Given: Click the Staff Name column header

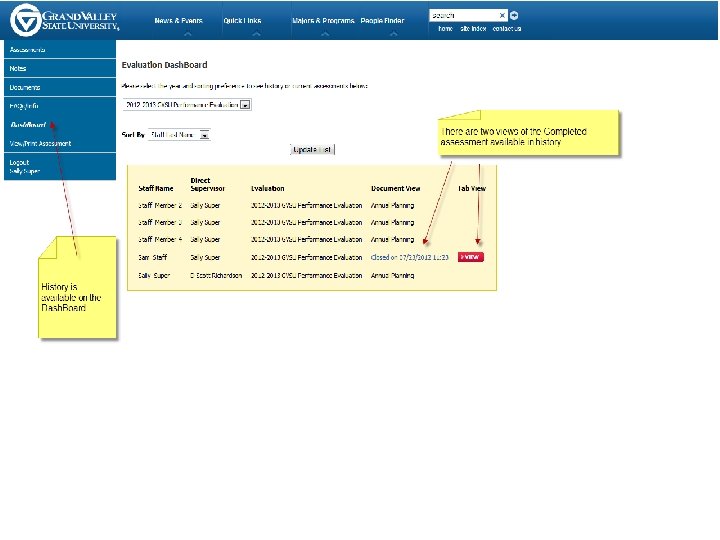Looking at the screenshot, I should click(156, 188).
